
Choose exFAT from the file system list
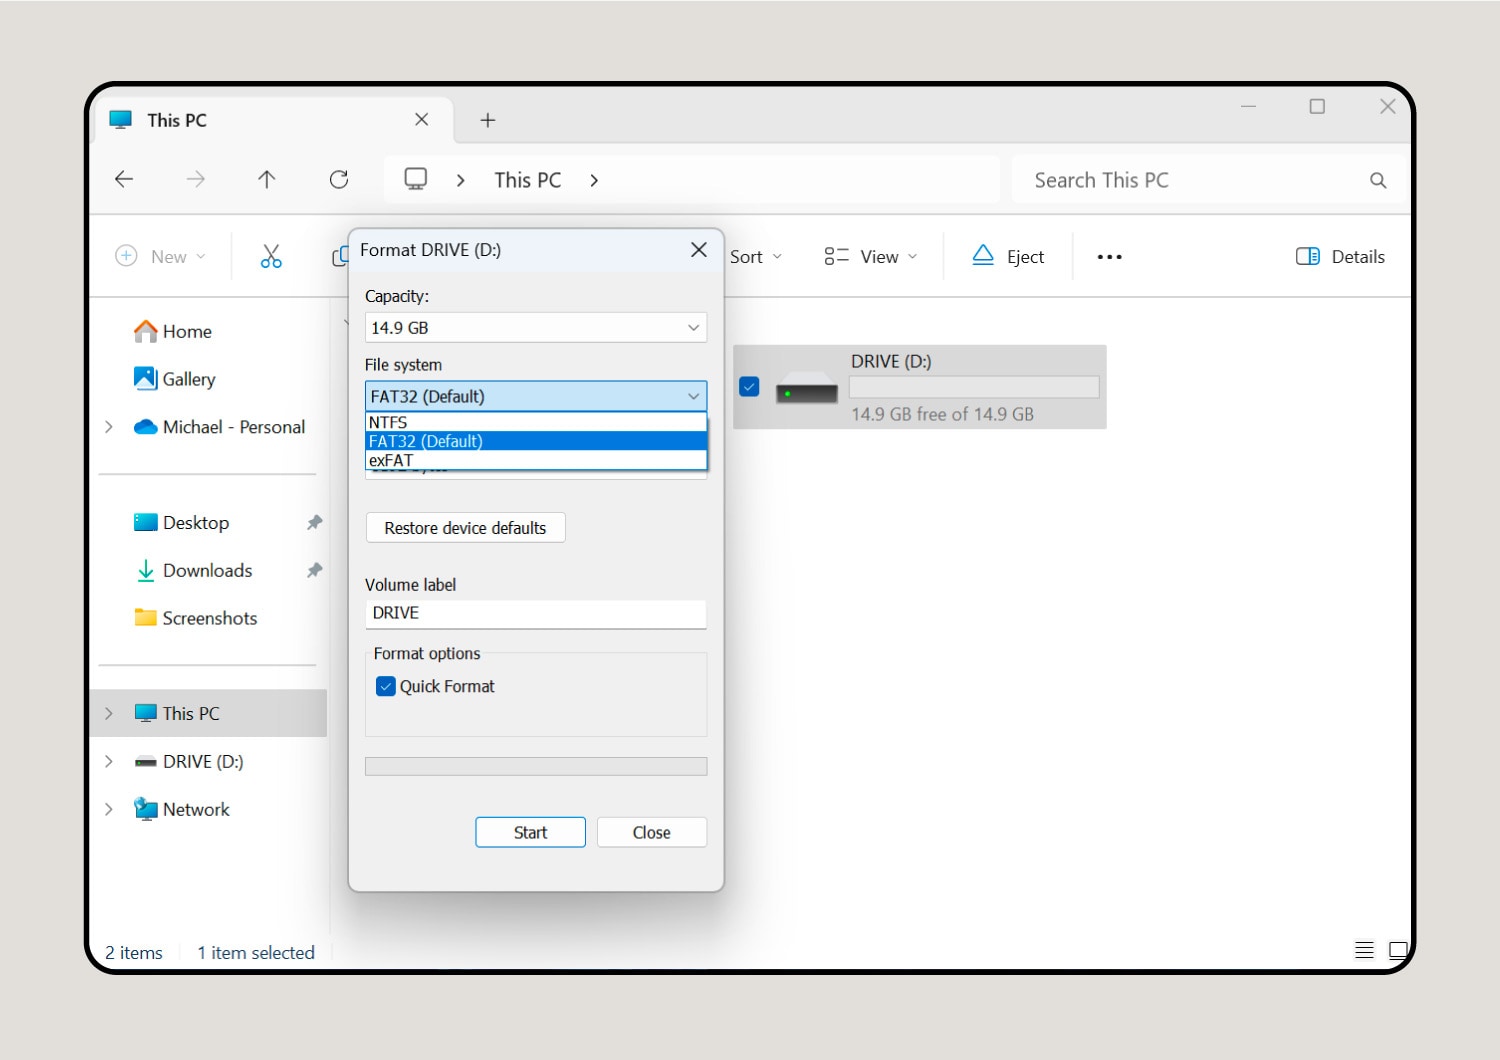tap(536, 460)
